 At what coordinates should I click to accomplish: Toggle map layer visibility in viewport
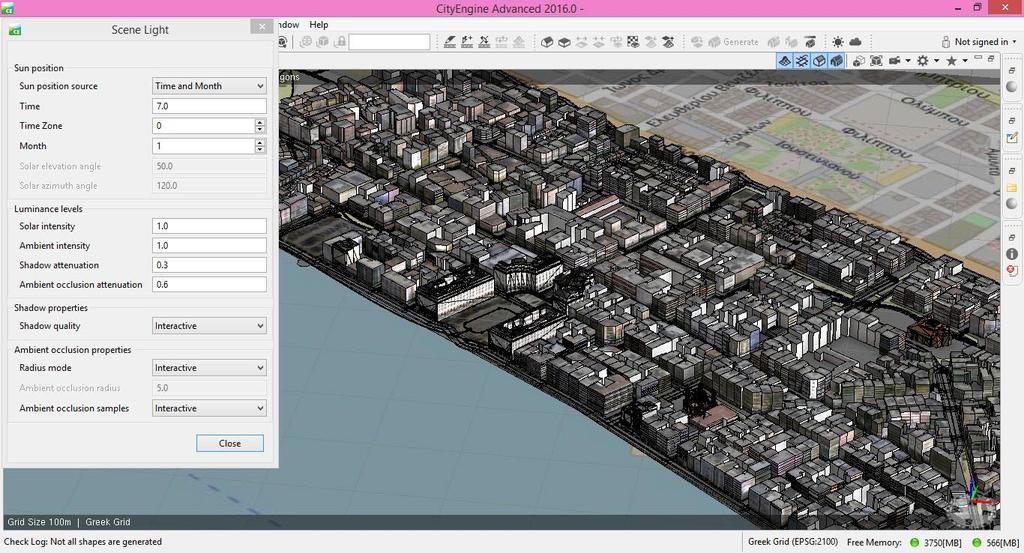[x=784, y=61]
